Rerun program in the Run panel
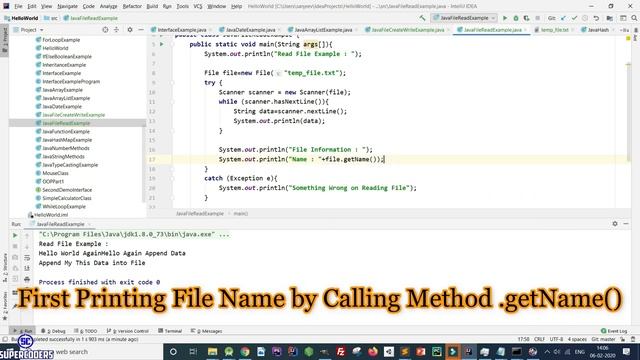This screenshot has height=360, width=640. [15, 236]
